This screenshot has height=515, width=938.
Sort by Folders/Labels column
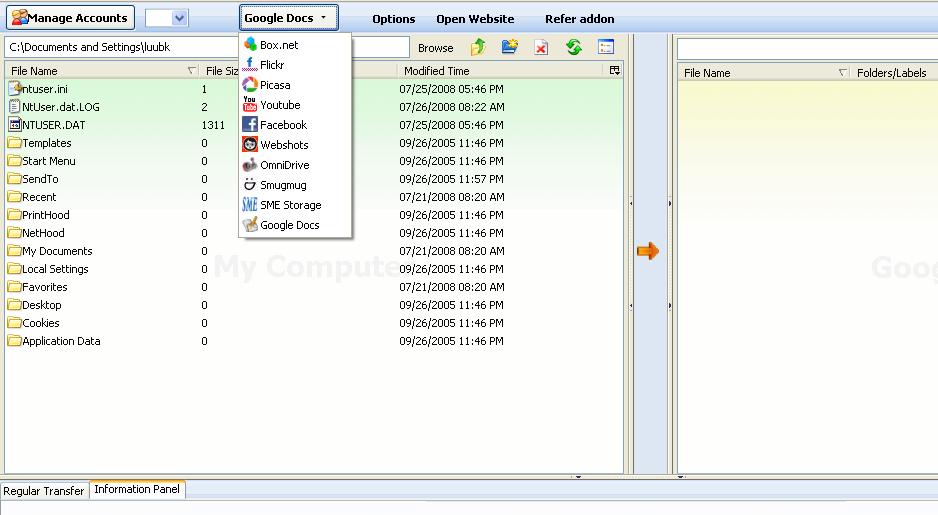pyautogui.click(x=894, y=73)
